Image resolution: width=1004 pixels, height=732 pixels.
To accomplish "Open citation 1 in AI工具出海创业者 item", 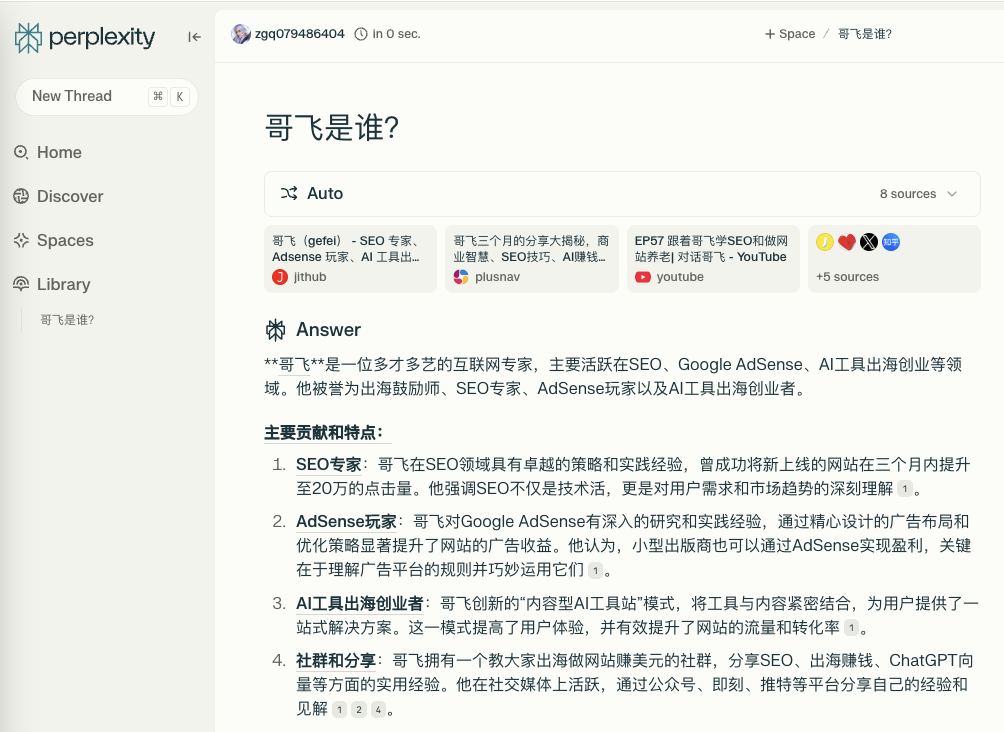I will click(851, 628).
